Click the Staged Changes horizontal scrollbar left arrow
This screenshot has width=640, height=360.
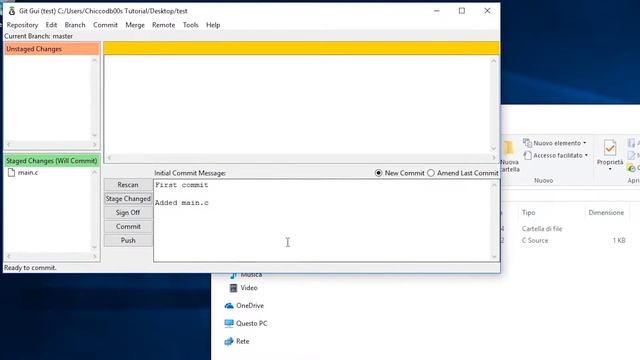[x=8, y=256]
